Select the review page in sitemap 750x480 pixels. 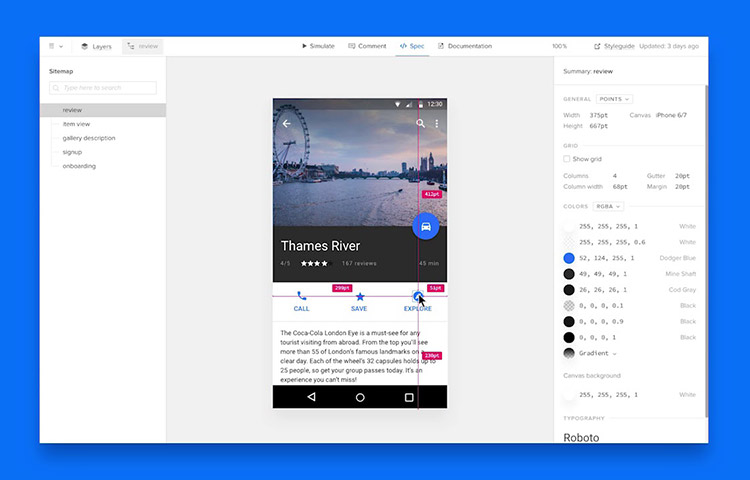click(103, 110)
